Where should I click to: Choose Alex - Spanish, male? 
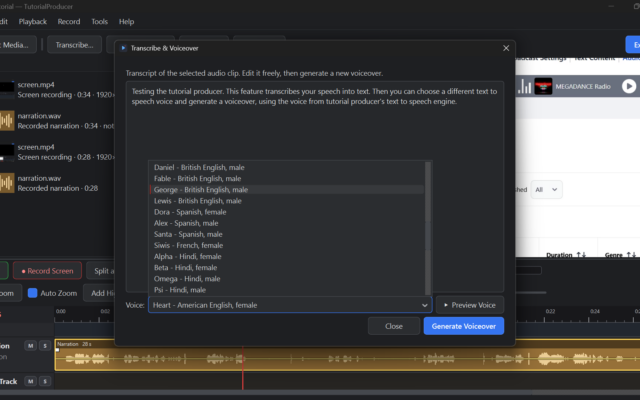287,223
